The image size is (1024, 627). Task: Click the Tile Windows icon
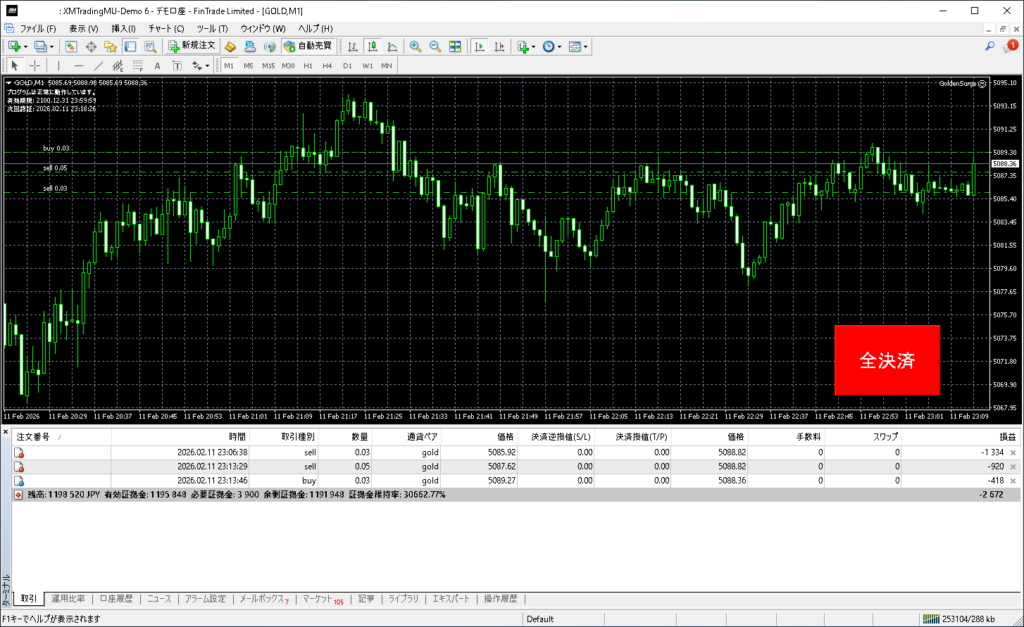click(x=455, y=47)
